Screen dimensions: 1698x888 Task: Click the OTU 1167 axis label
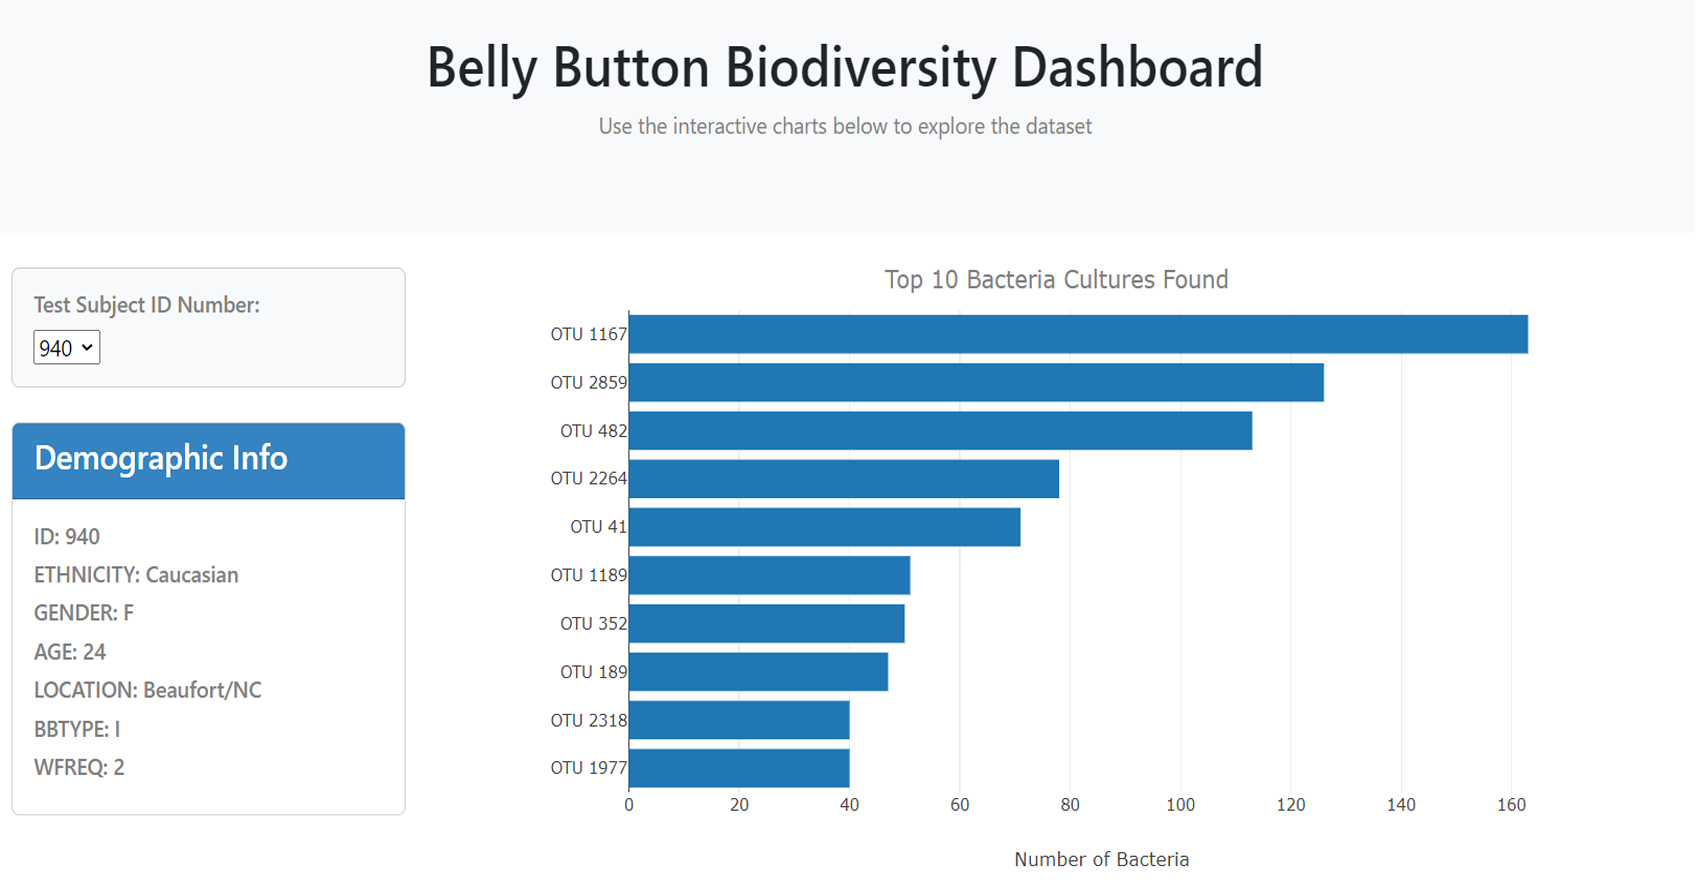tap(588, 334)
